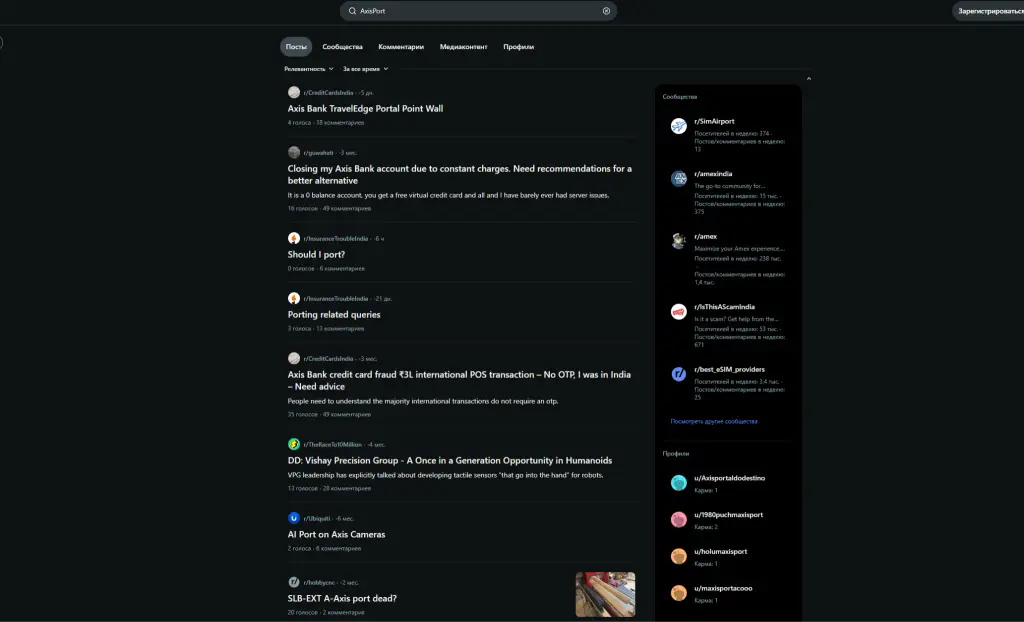The height and width of the screenshot is (622, 1024).
Task: Click r/CreditCardsIndia avatar on fraud post
Action: [x=294, y=359]
